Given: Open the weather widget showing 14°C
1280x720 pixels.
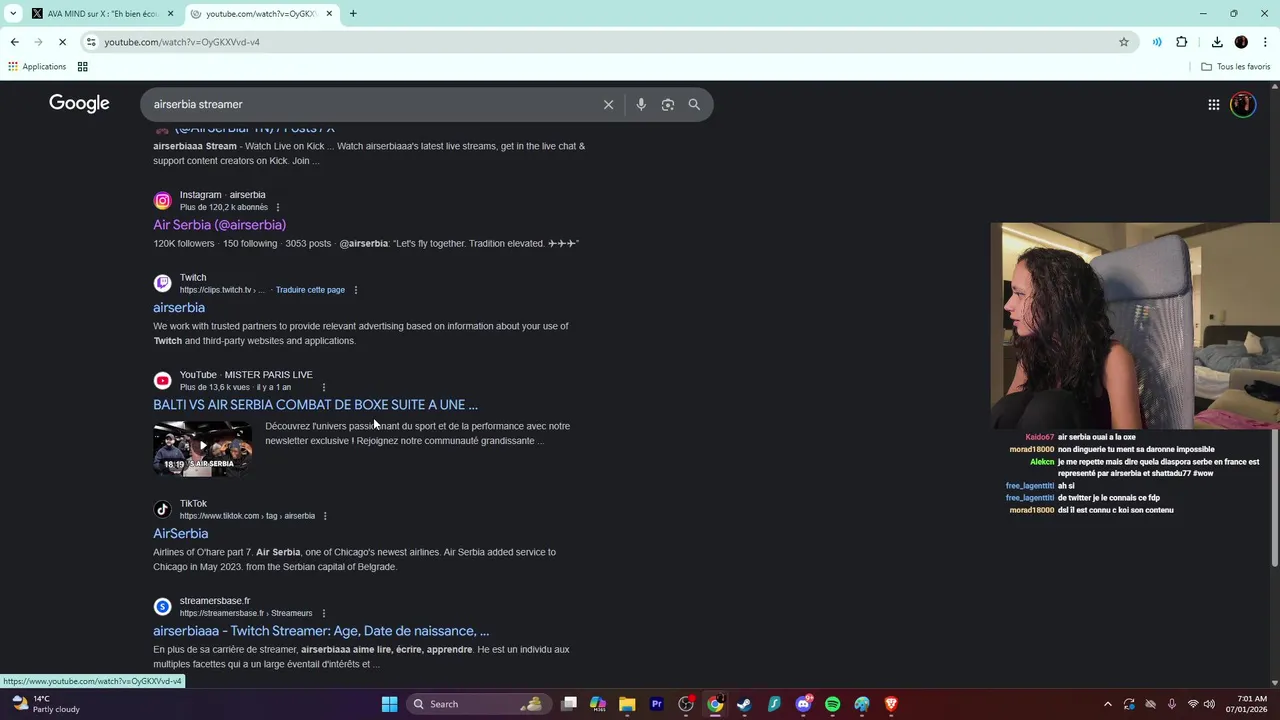Looking at the screenshot, I should point(46,704).
